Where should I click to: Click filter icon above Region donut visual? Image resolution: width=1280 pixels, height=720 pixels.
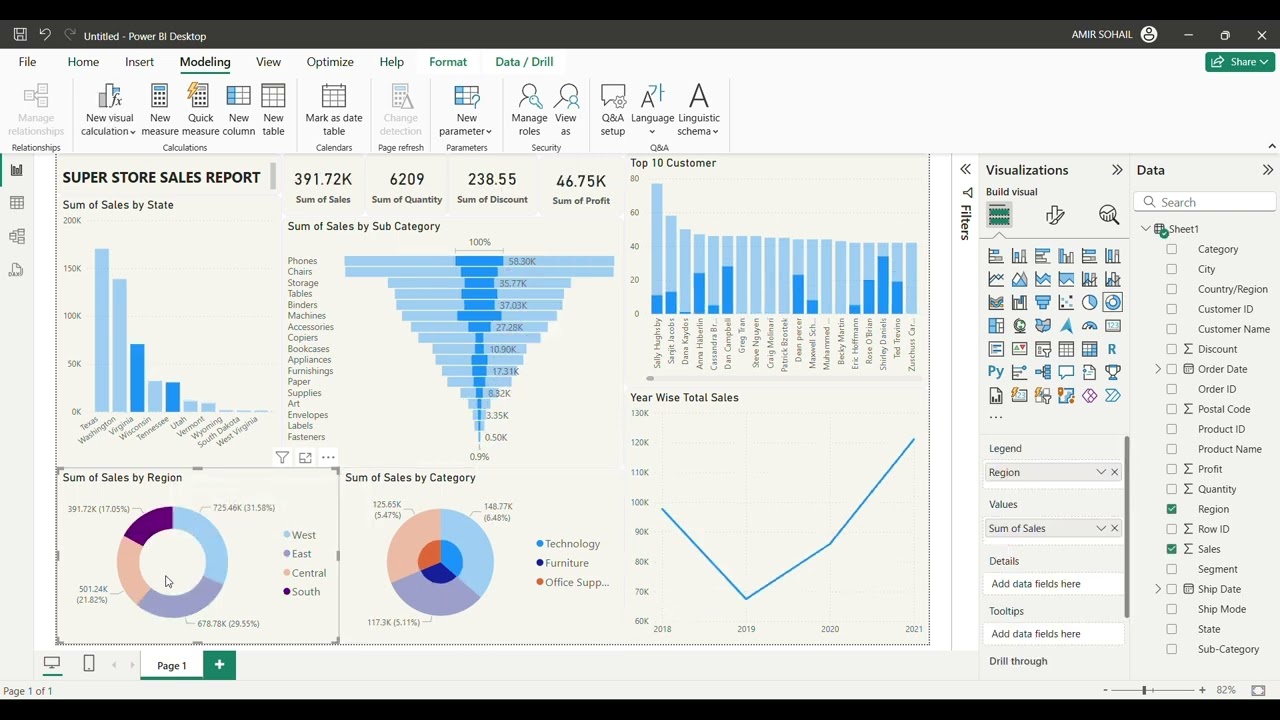(x=282, y=458)
